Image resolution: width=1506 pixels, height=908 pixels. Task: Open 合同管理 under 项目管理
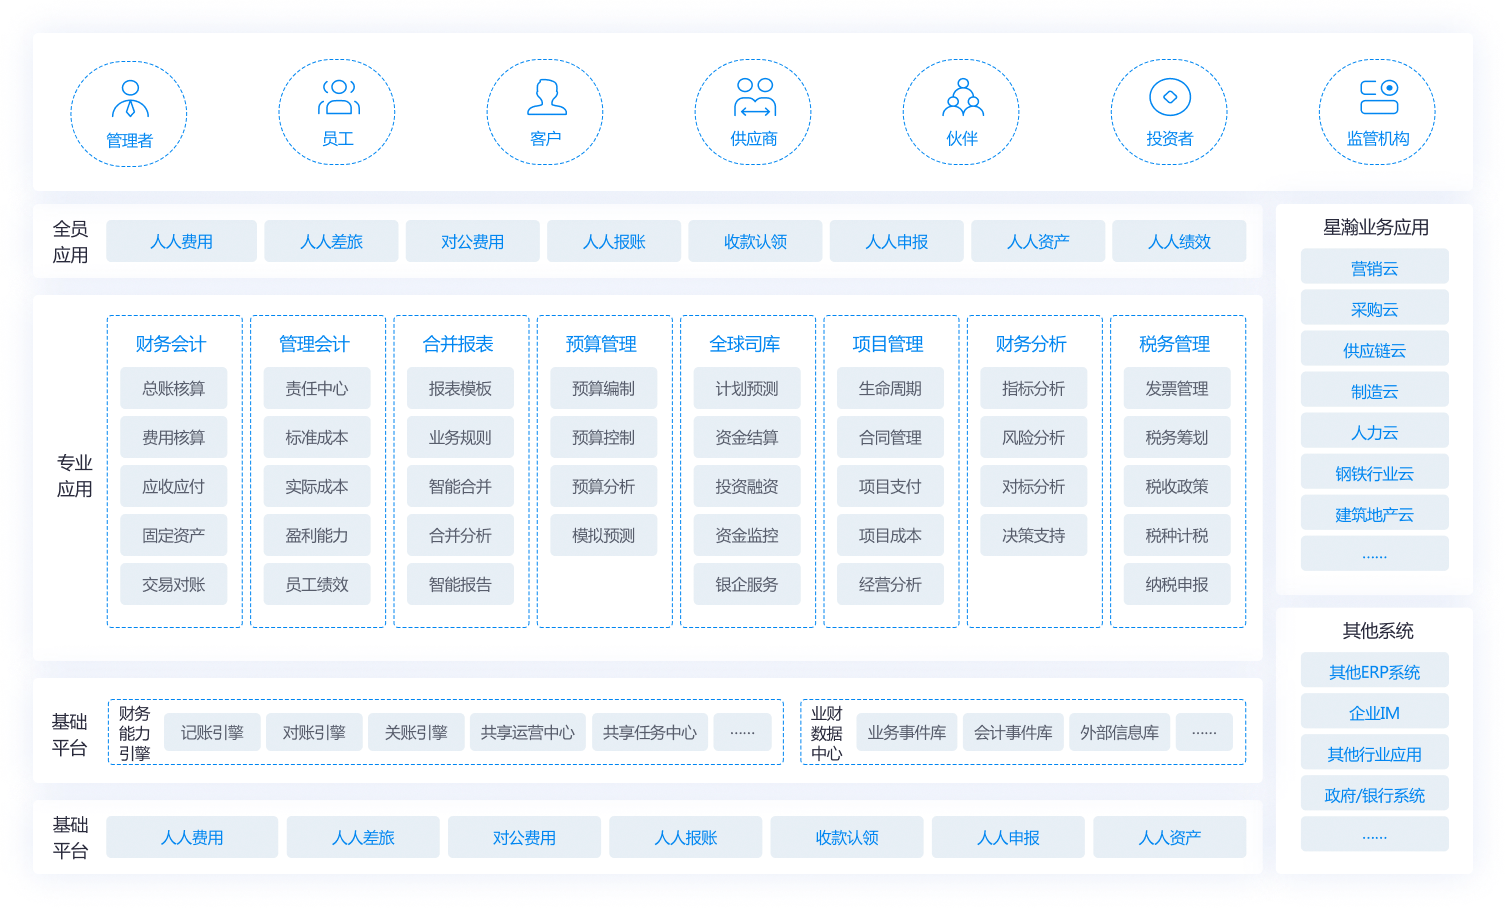pyautogui.click(x=890, y=437)
